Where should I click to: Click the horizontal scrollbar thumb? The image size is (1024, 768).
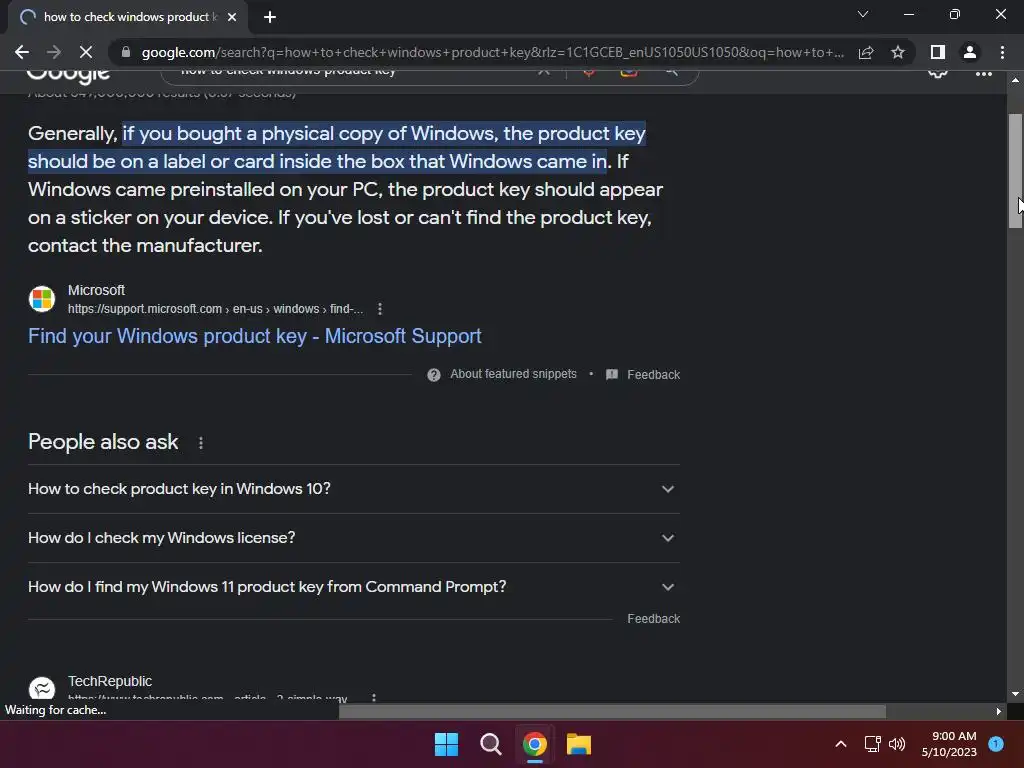(612, 712)
